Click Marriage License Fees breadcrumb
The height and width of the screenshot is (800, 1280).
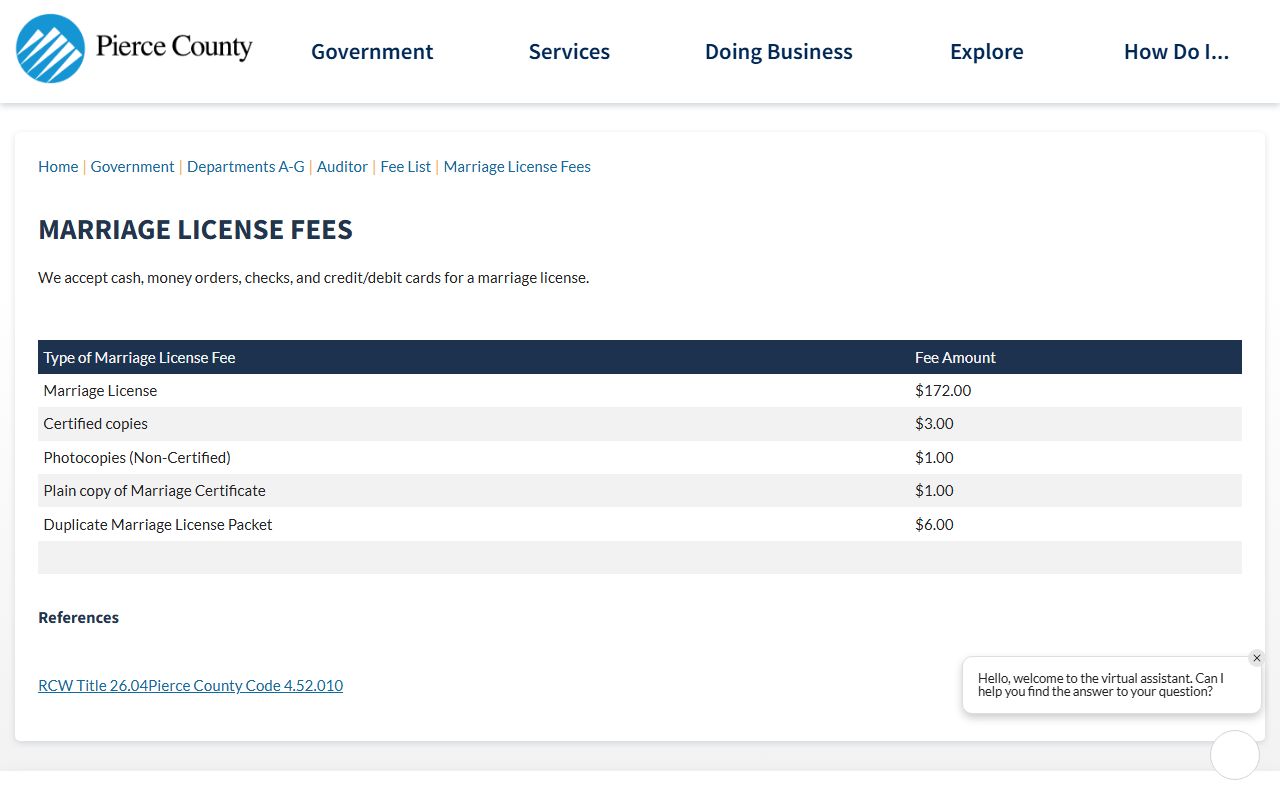point(517,167)
